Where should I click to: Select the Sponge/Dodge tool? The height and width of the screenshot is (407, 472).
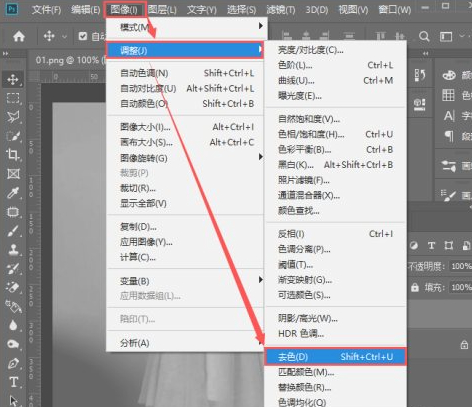[13, 344]
